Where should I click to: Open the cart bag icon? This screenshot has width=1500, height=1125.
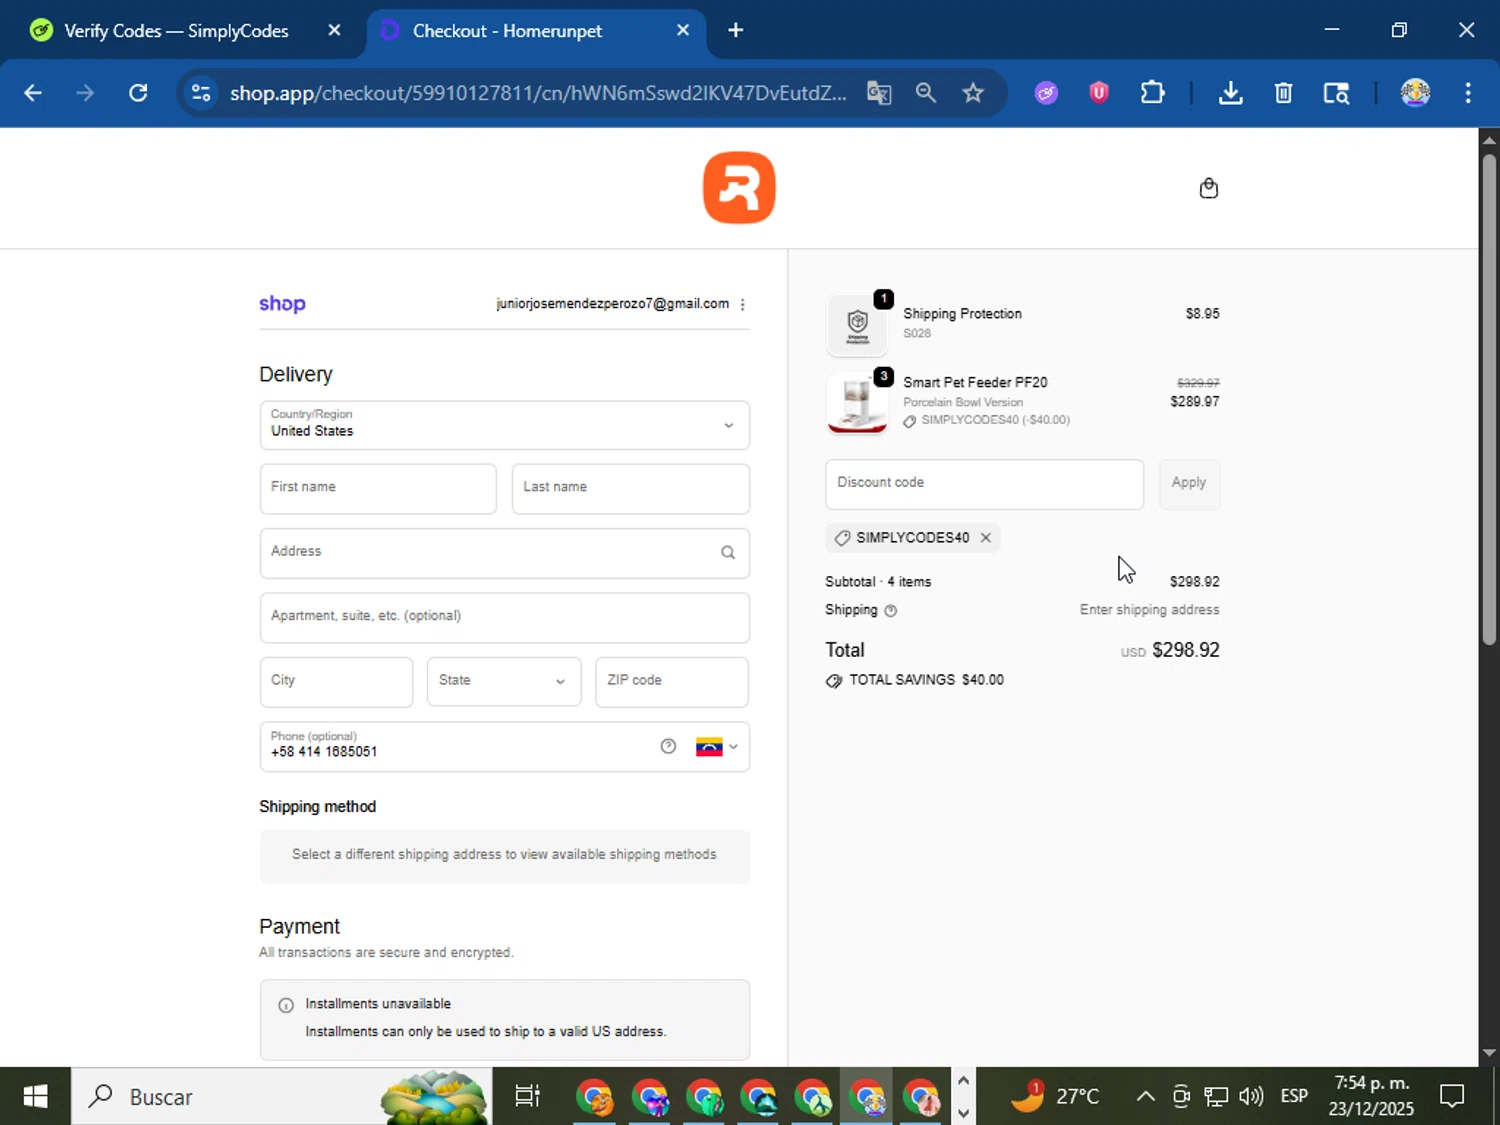[x=1208, y=188]
